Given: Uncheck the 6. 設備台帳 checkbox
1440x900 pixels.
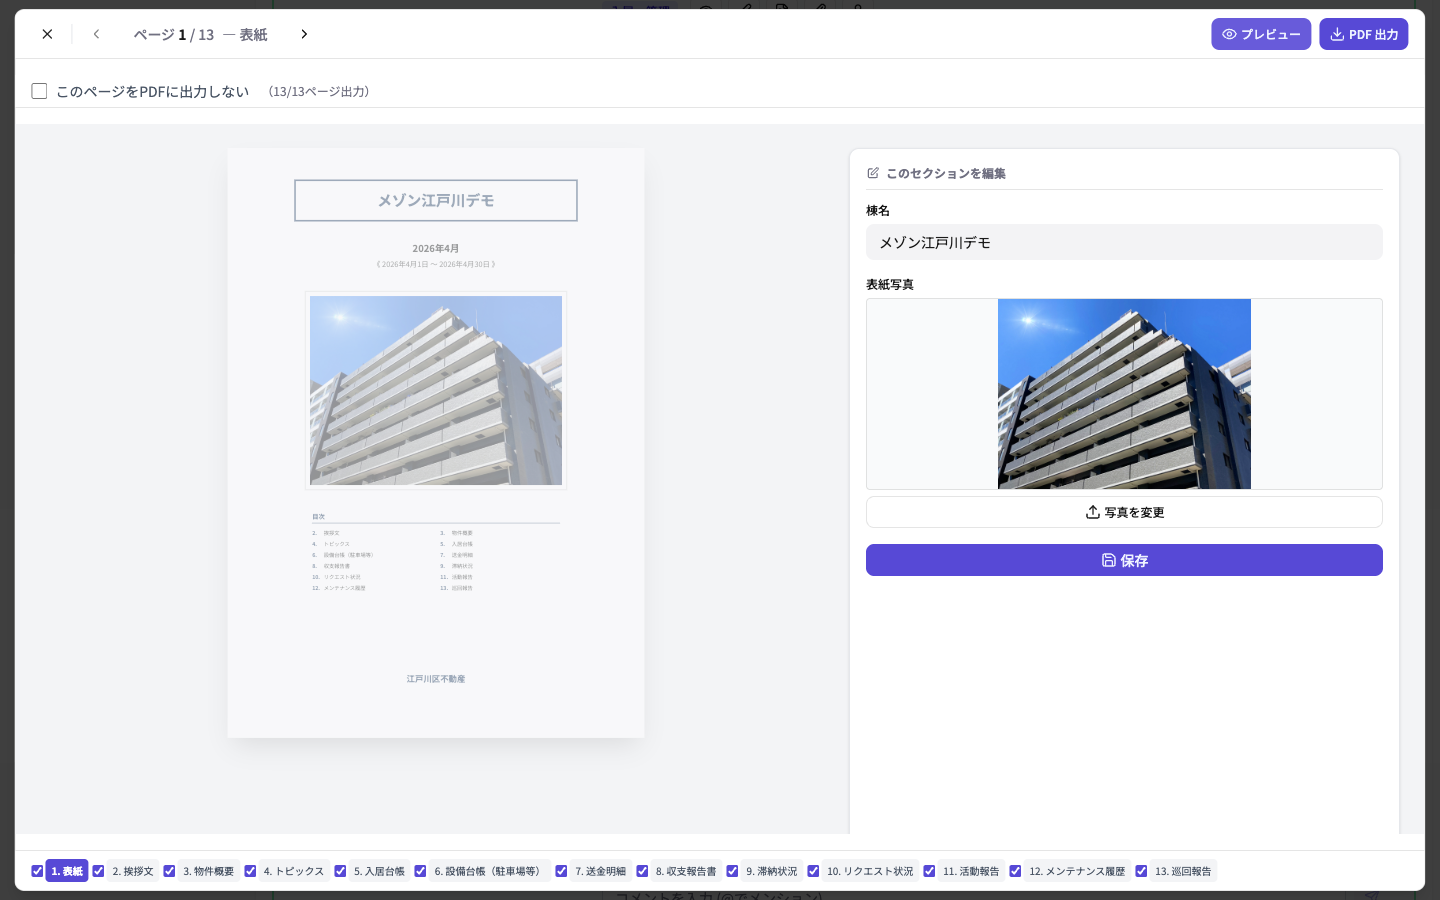Looking at the screenshot, I should point(420,871).
